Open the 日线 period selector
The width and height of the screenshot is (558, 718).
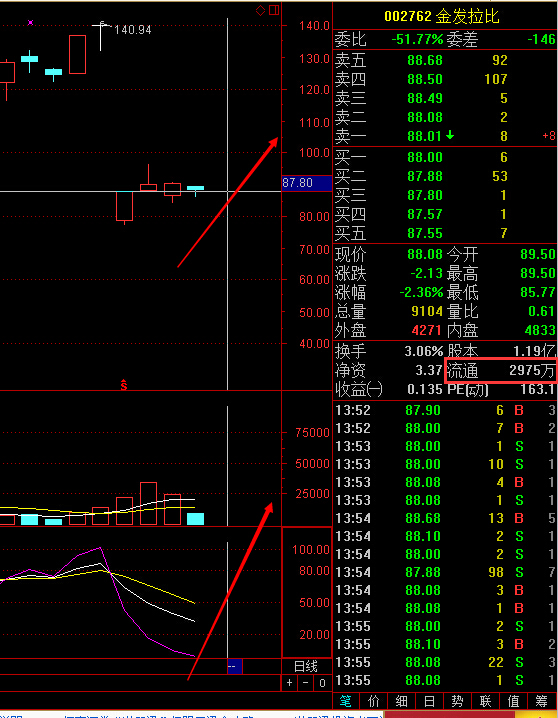pos(306,666)
